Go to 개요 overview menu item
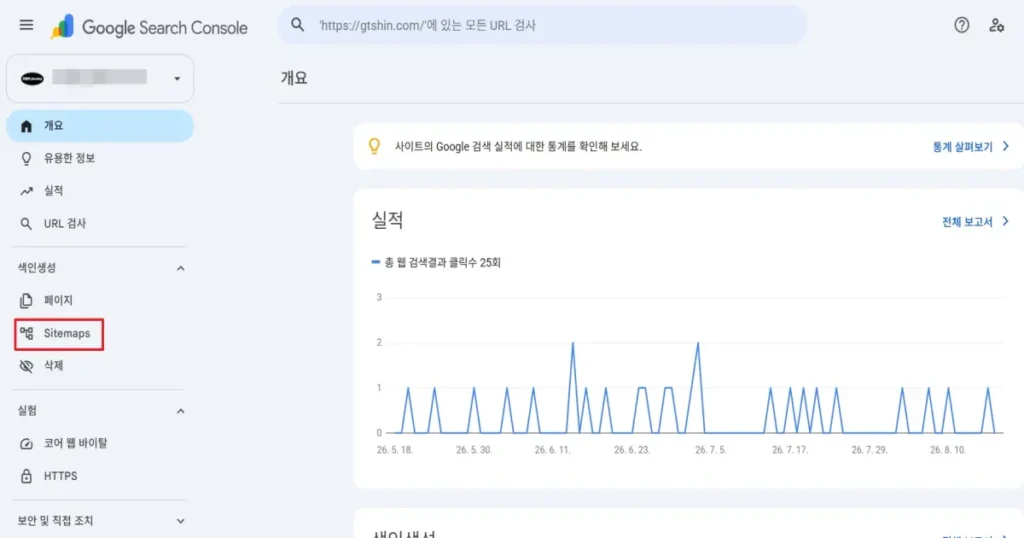The image size is (1024, 538). (100, 126)
